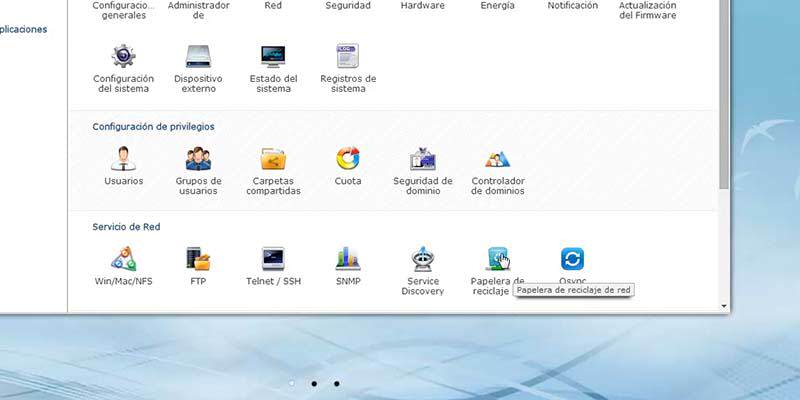This screenshot has width=800, height=400.
Task: Click Configuración de privilegios section header
Action: tap(154, 127)
